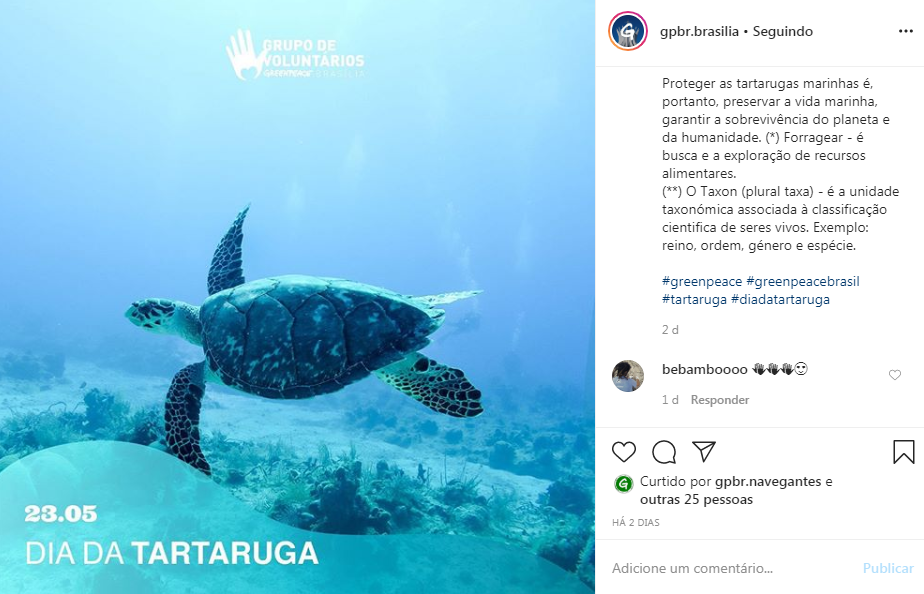Share post via paper plane icon
This screenshot has height=594, width=924.
[704, 451]
